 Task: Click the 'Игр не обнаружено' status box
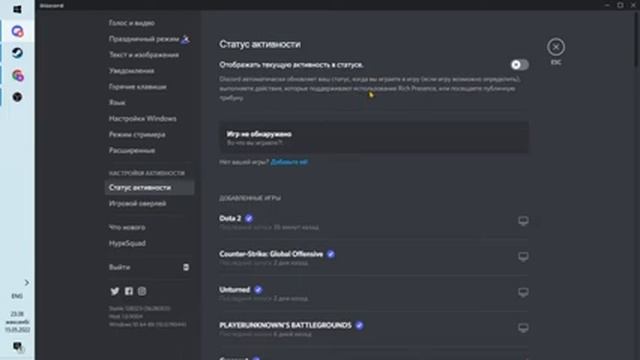[x=374, y=138]
